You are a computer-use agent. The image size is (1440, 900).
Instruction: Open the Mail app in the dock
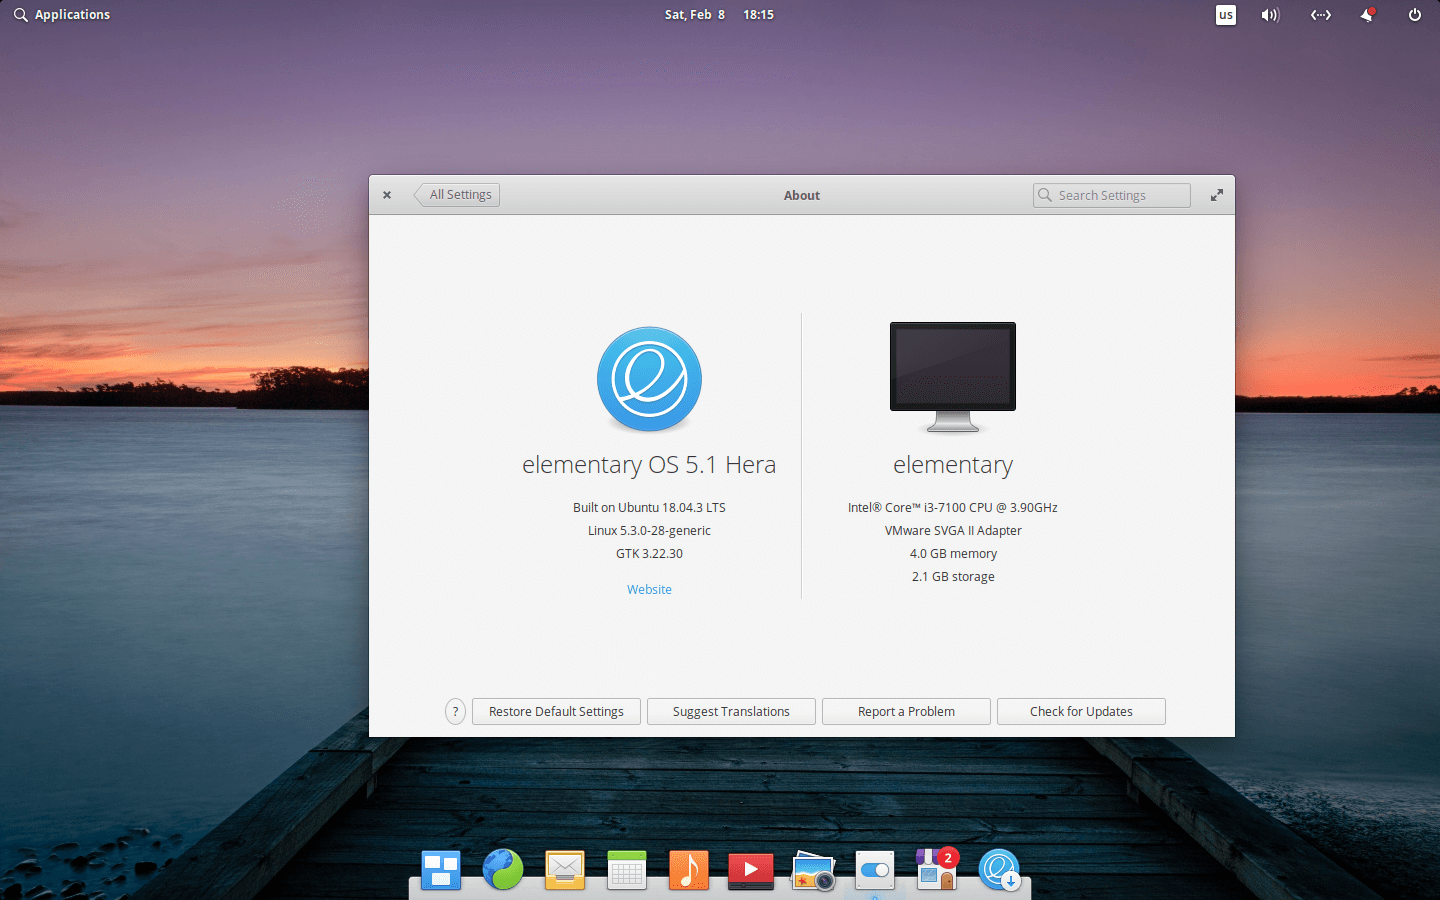pyautogui.click(x=565, y=870)
